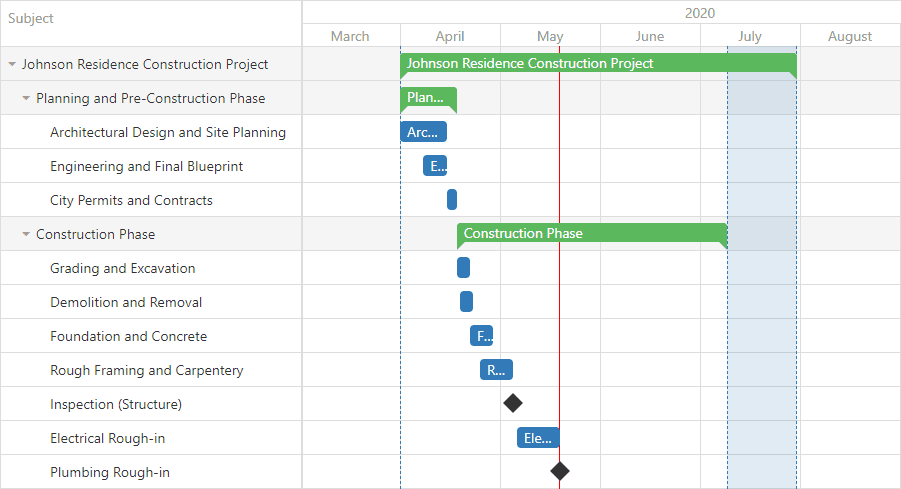This screenshot has height=489, width=901.
Task: Click the July month header
Action: click(x=750, y=36)
